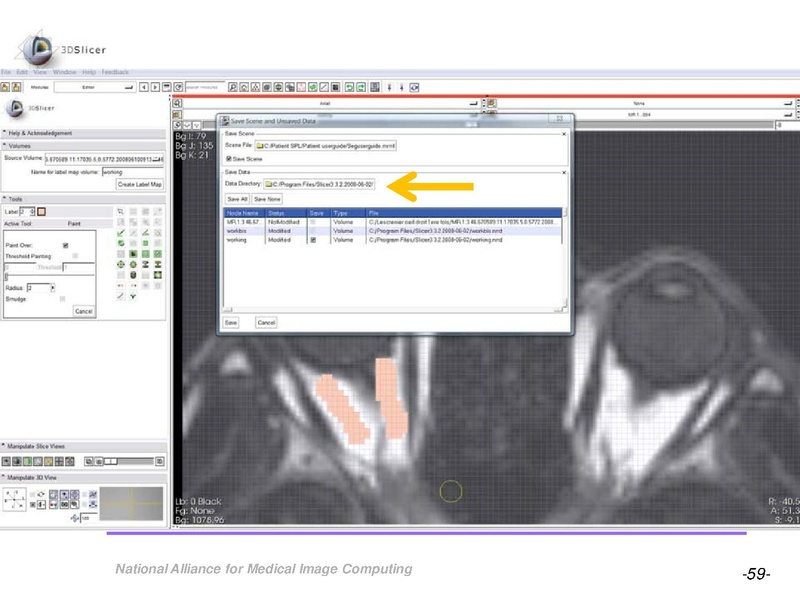Collapse the Manipulate Slice Views section
This screenshot has width=800, height=600.
click(x=83, y=446)
